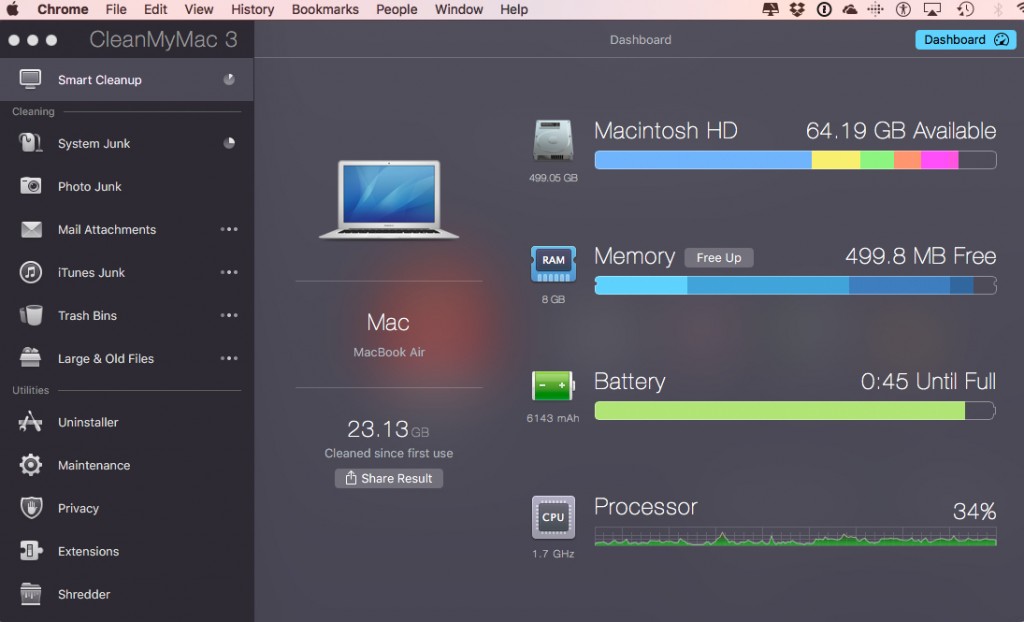Open the View menu

click(199, 9)
